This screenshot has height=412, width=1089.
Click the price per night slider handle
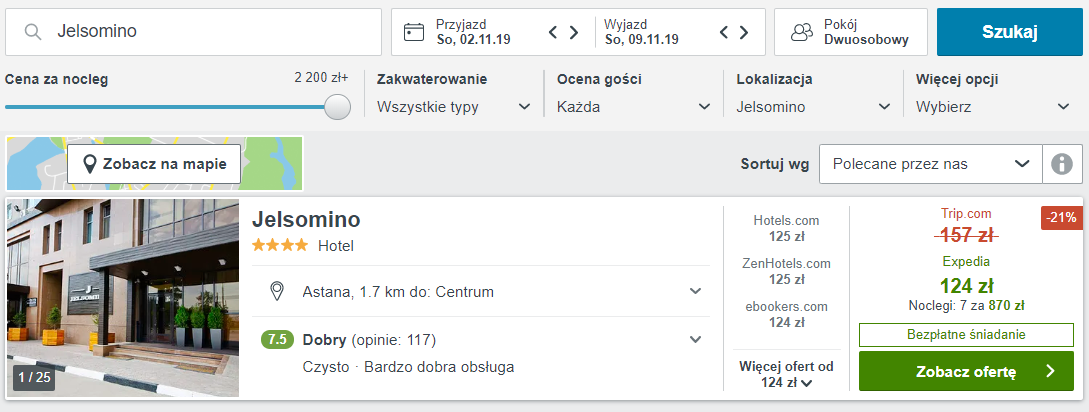point(338,107)
